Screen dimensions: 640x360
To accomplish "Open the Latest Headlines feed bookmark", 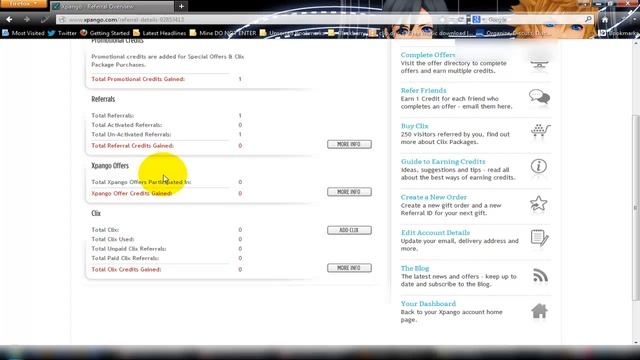I will click(160, 33).
